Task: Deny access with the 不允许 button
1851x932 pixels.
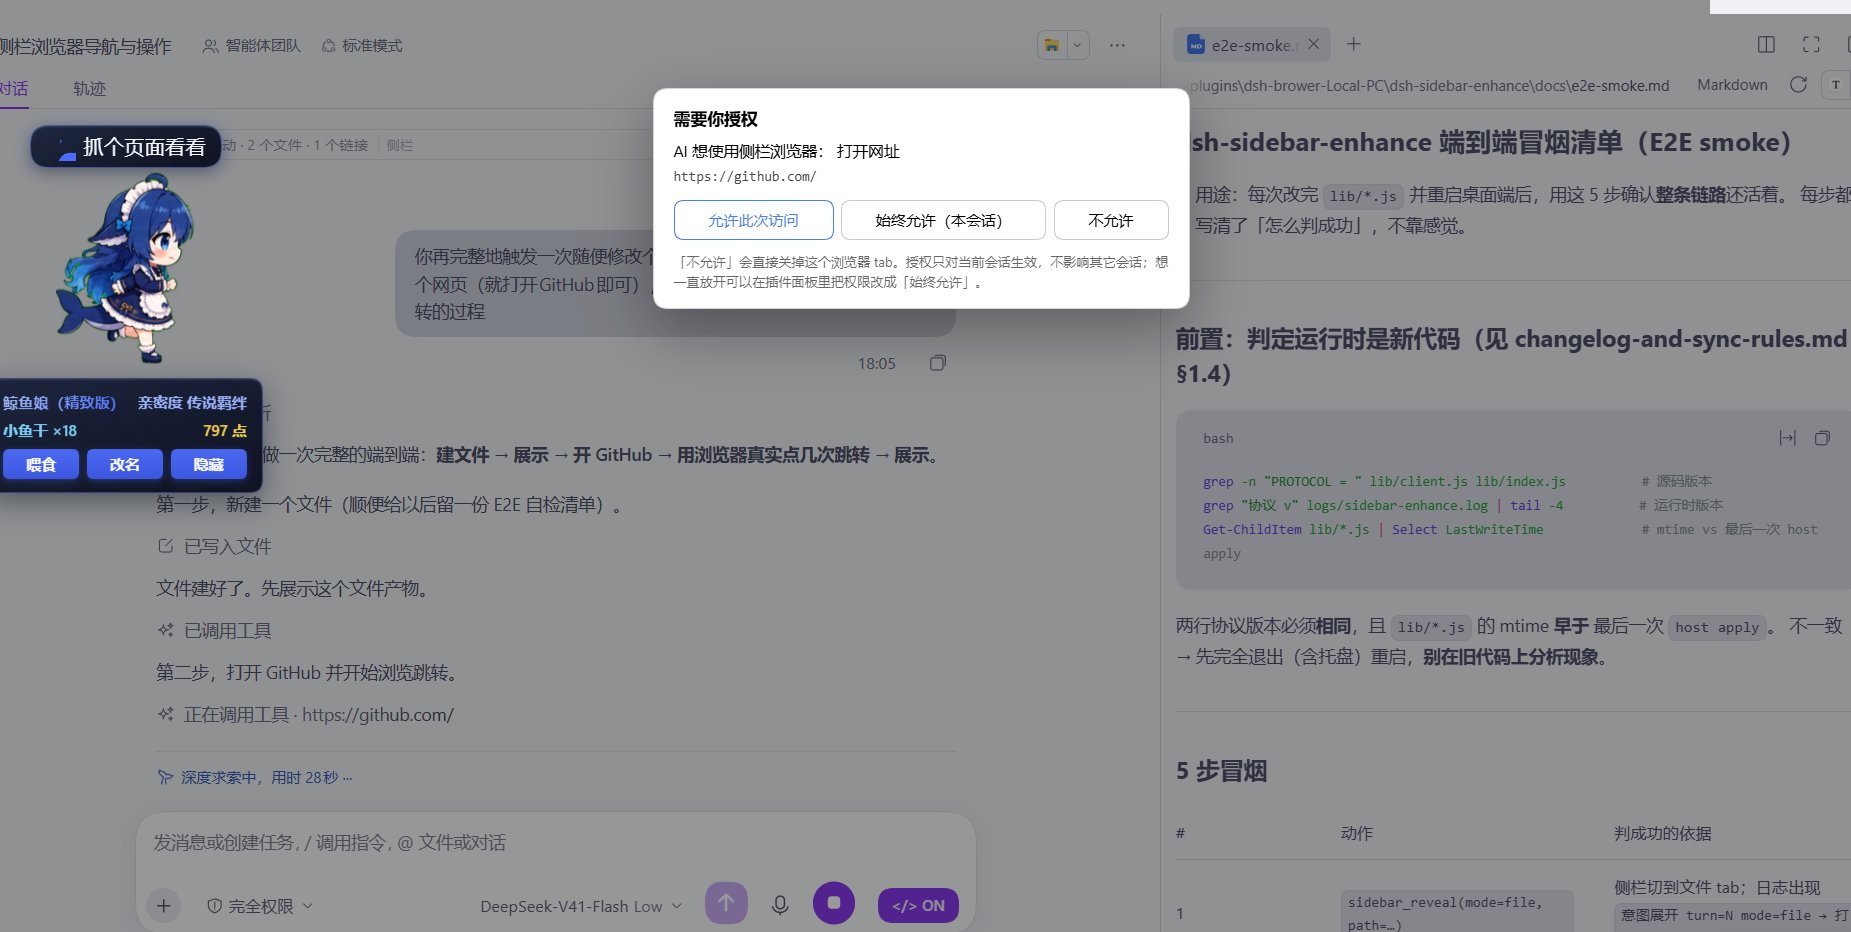Action: pos(1111,220)
